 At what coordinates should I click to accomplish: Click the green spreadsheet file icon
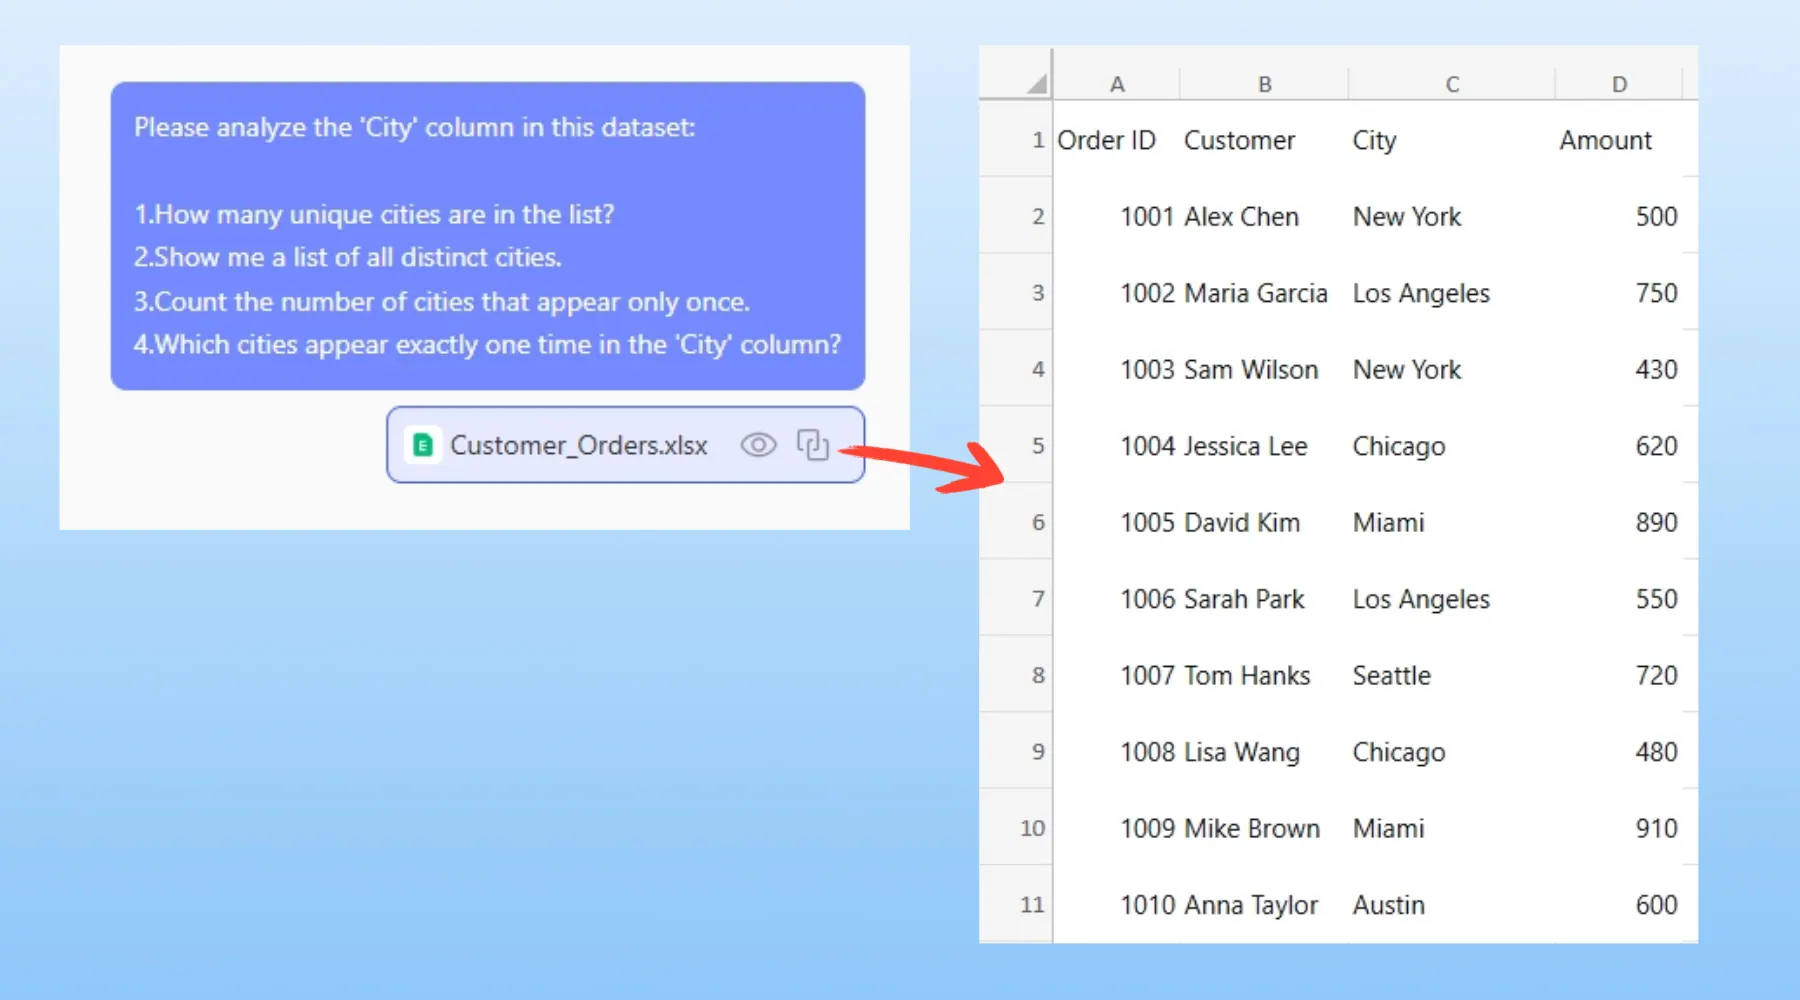point(423,445)
